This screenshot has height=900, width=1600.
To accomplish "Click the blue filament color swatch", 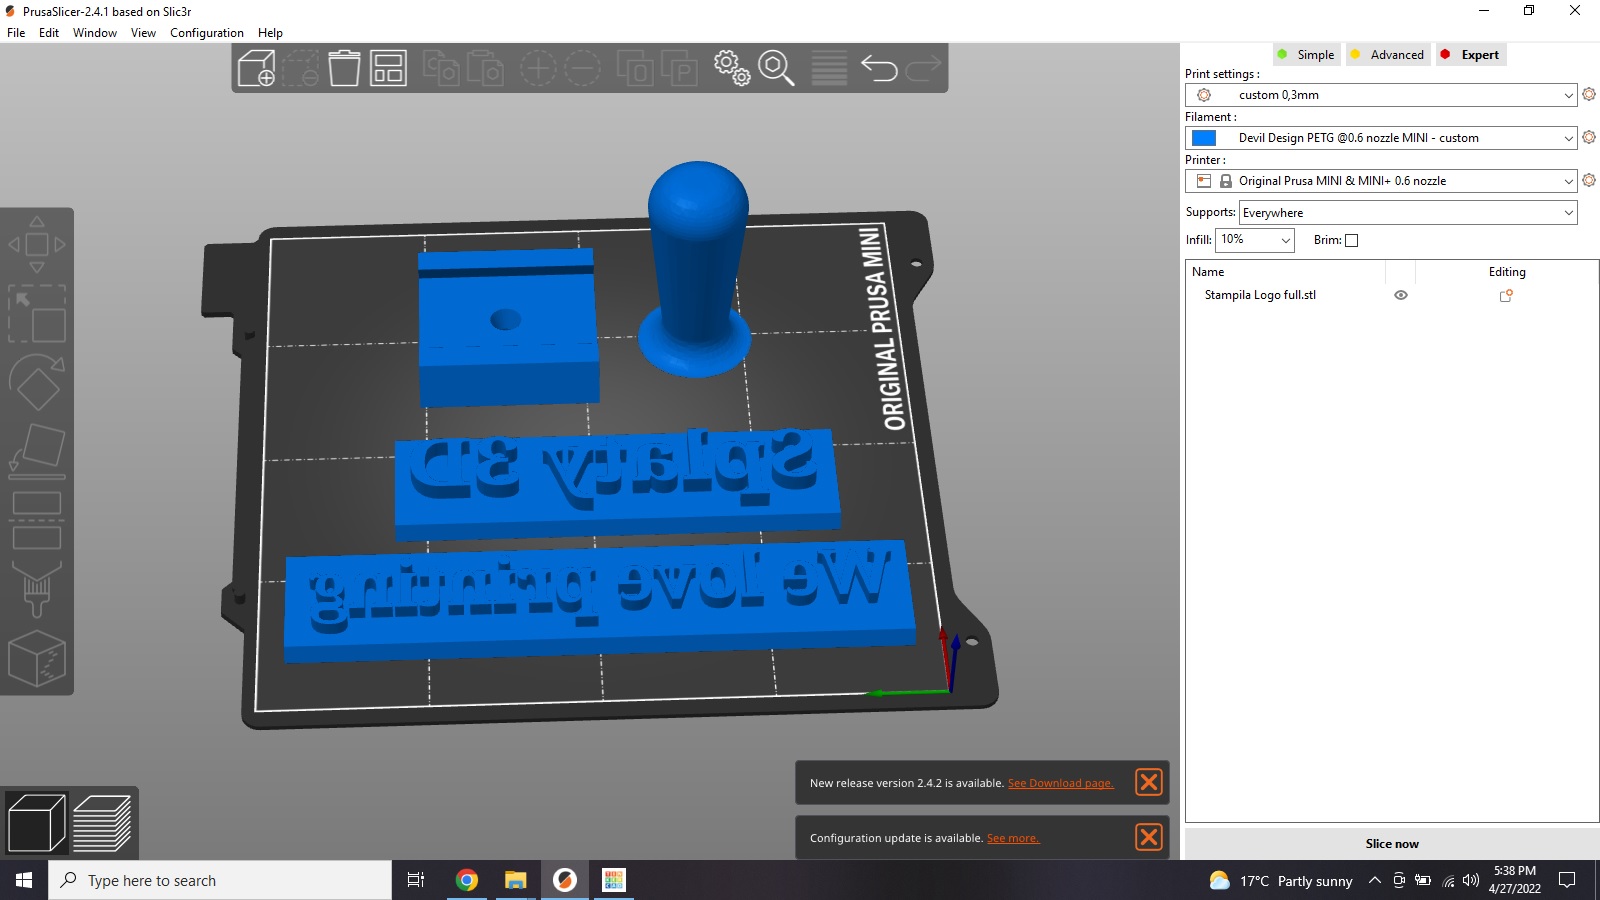I will point(1204,138).
